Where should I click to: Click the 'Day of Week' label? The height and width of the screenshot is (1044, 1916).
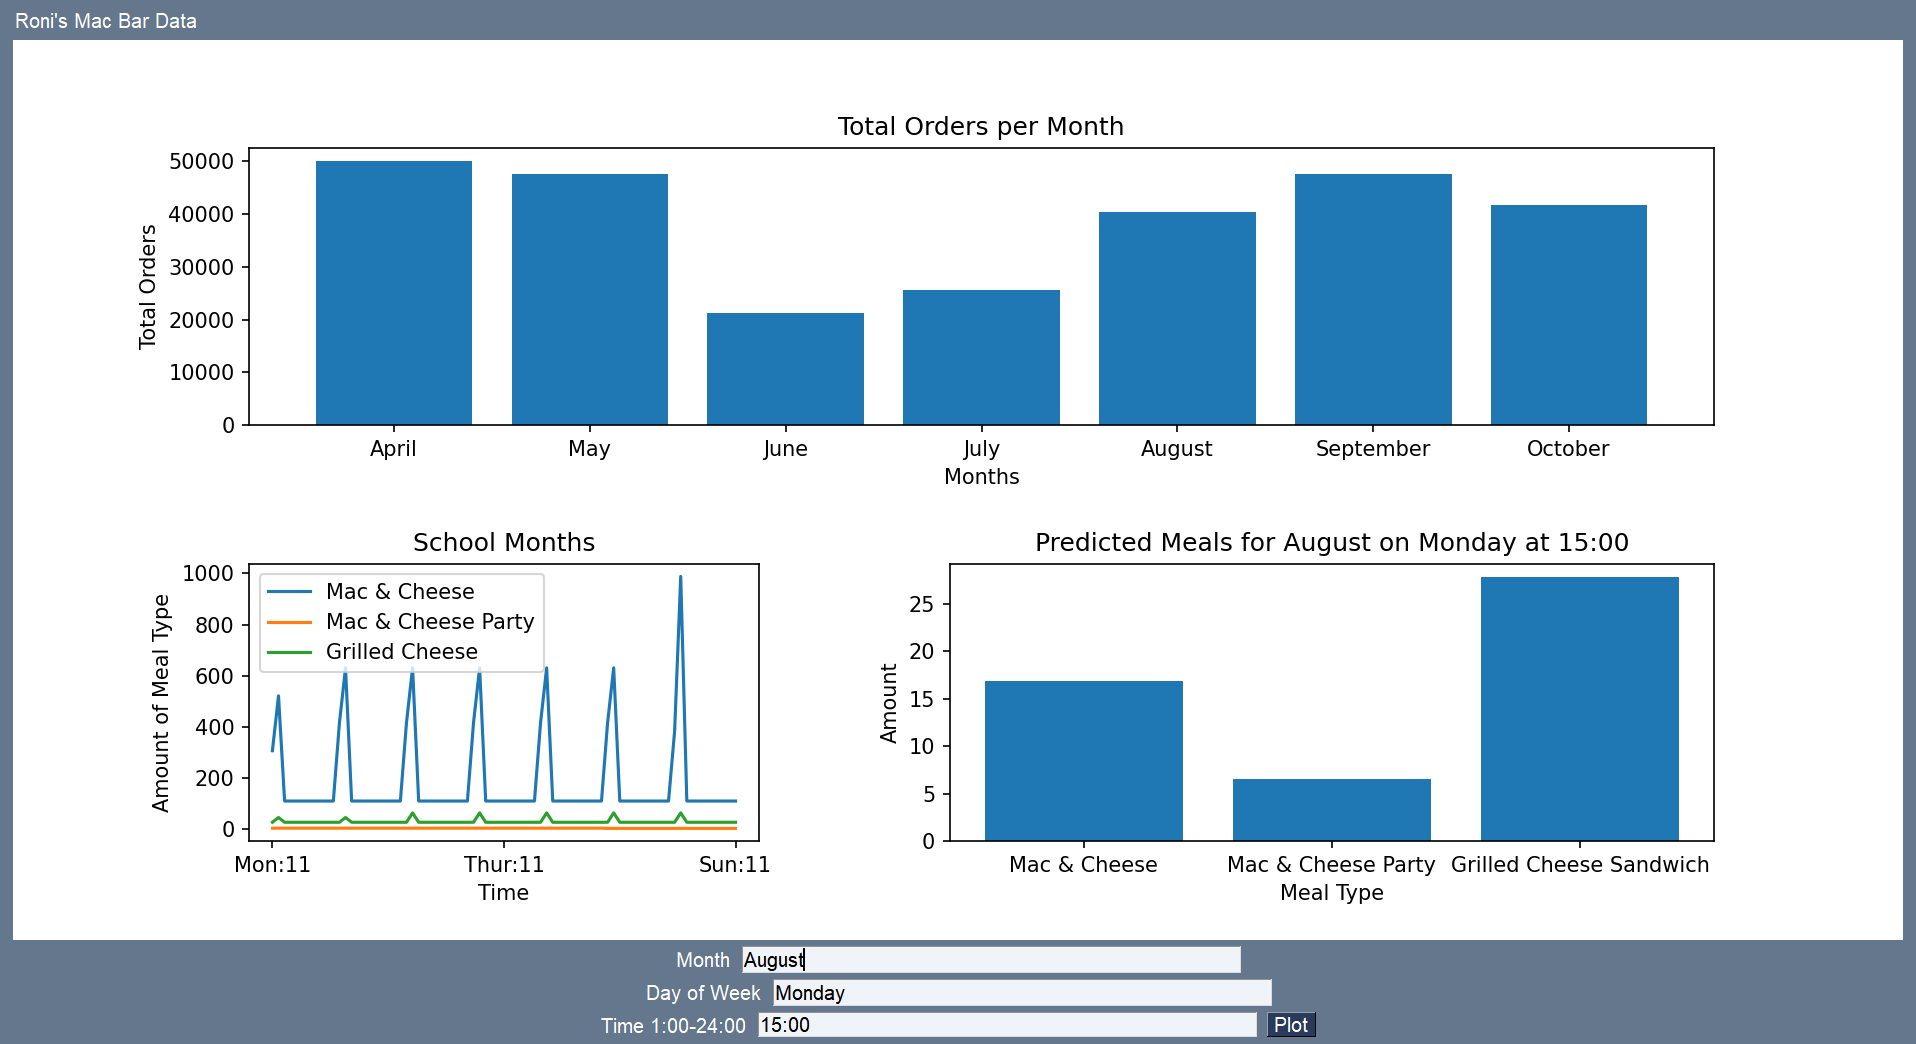point(703,993)
